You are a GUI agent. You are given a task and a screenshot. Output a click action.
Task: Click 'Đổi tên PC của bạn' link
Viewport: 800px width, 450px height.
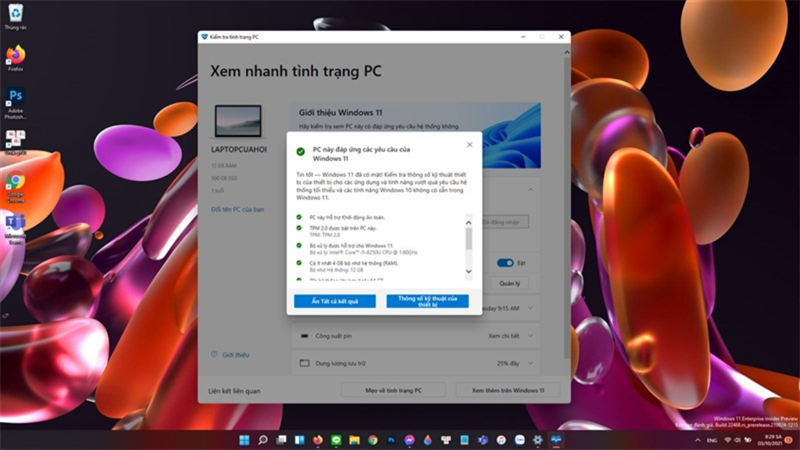pyautogui.click(x=237, y=209)
